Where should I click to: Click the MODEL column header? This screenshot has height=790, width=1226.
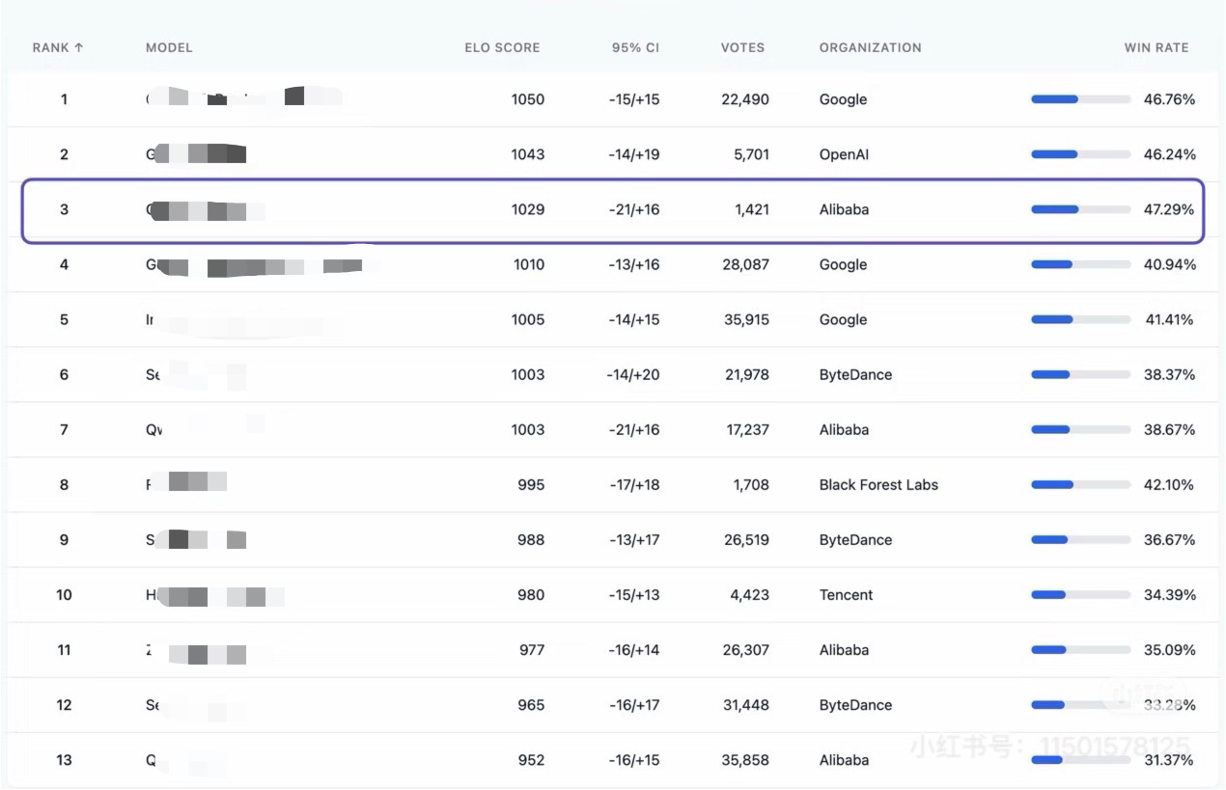[x=169, y=47]
